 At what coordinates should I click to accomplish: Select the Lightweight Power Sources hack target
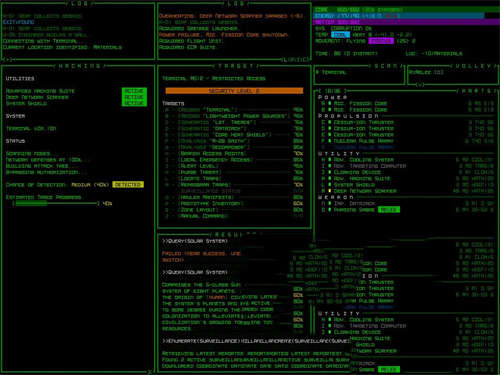pyautogui.click(x=234, y=116)
